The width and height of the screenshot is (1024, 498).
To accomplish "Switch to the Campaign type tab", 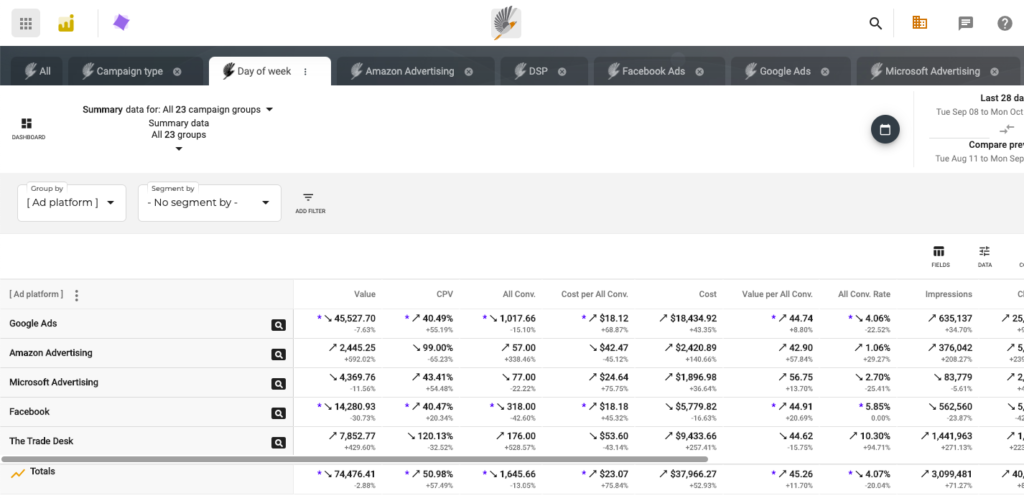I will click(128, 71).
